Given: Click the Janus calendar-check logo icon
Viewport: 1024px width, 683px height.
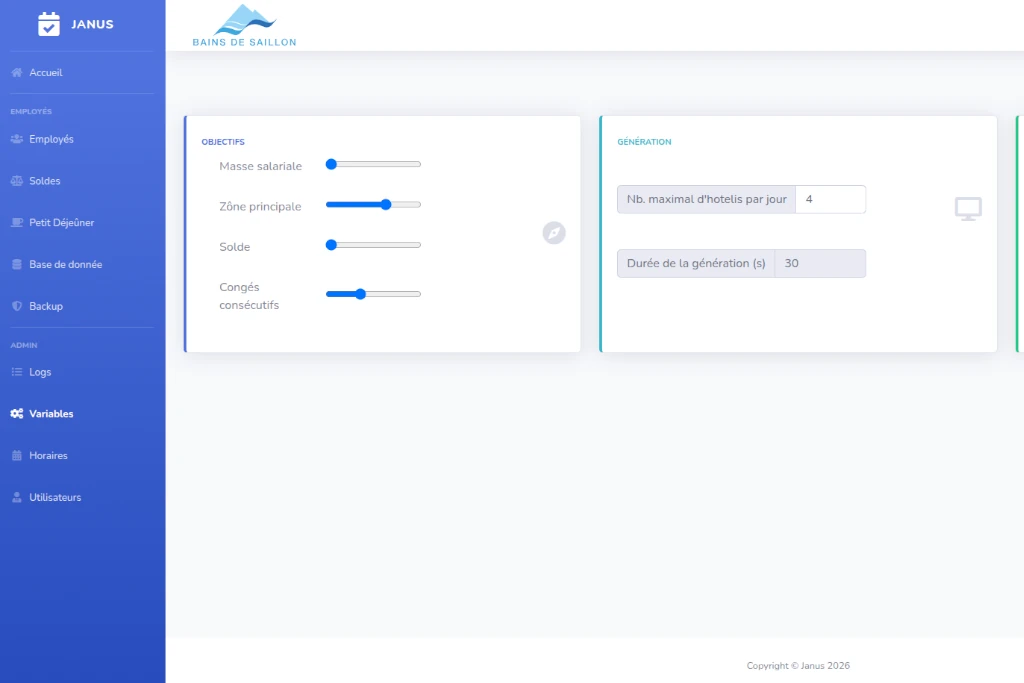Looking at the screenshot, I should (x=49, y=24).
